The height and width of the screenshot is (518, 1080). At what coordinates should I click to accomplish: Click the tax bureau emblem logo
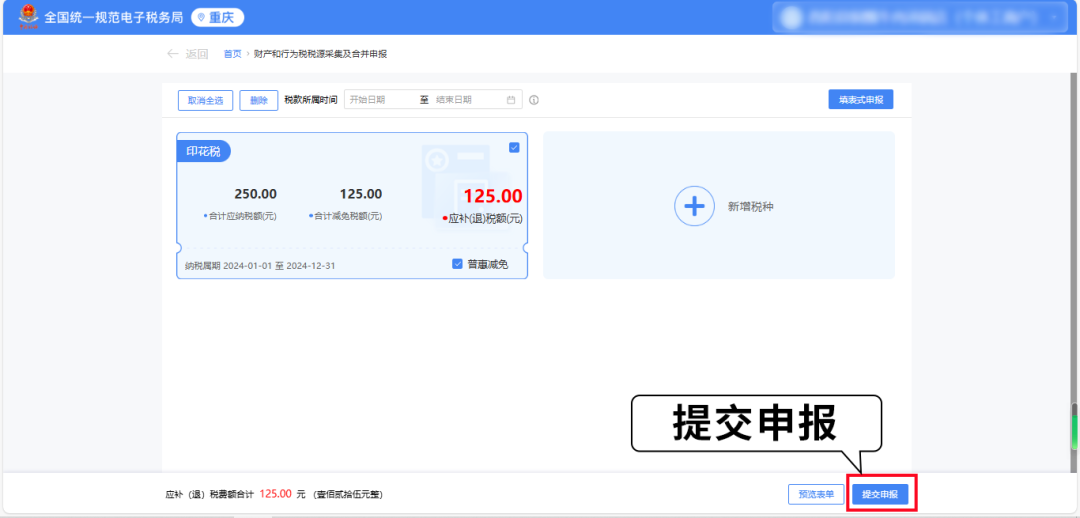25,17
